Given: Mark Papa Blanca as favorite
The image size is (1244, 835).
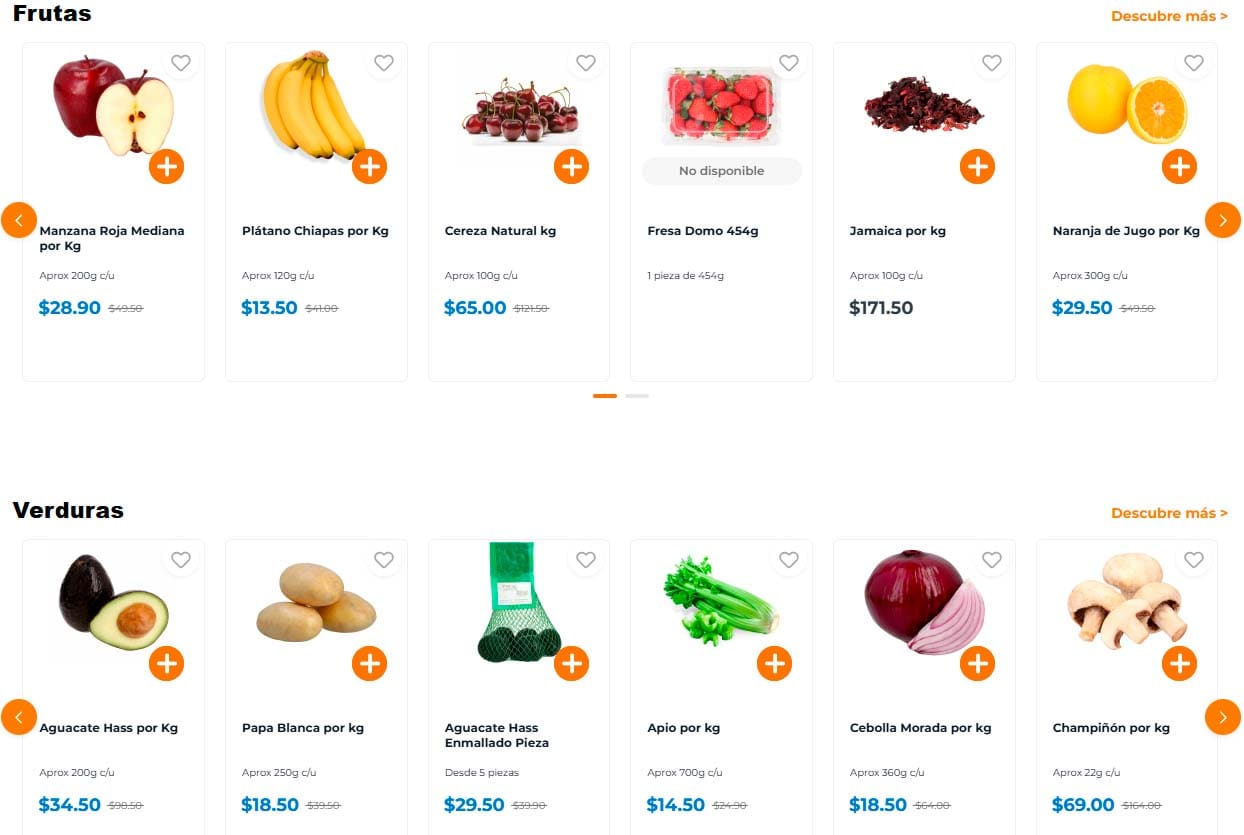Looking at the screenshot, I should point(383,560).
